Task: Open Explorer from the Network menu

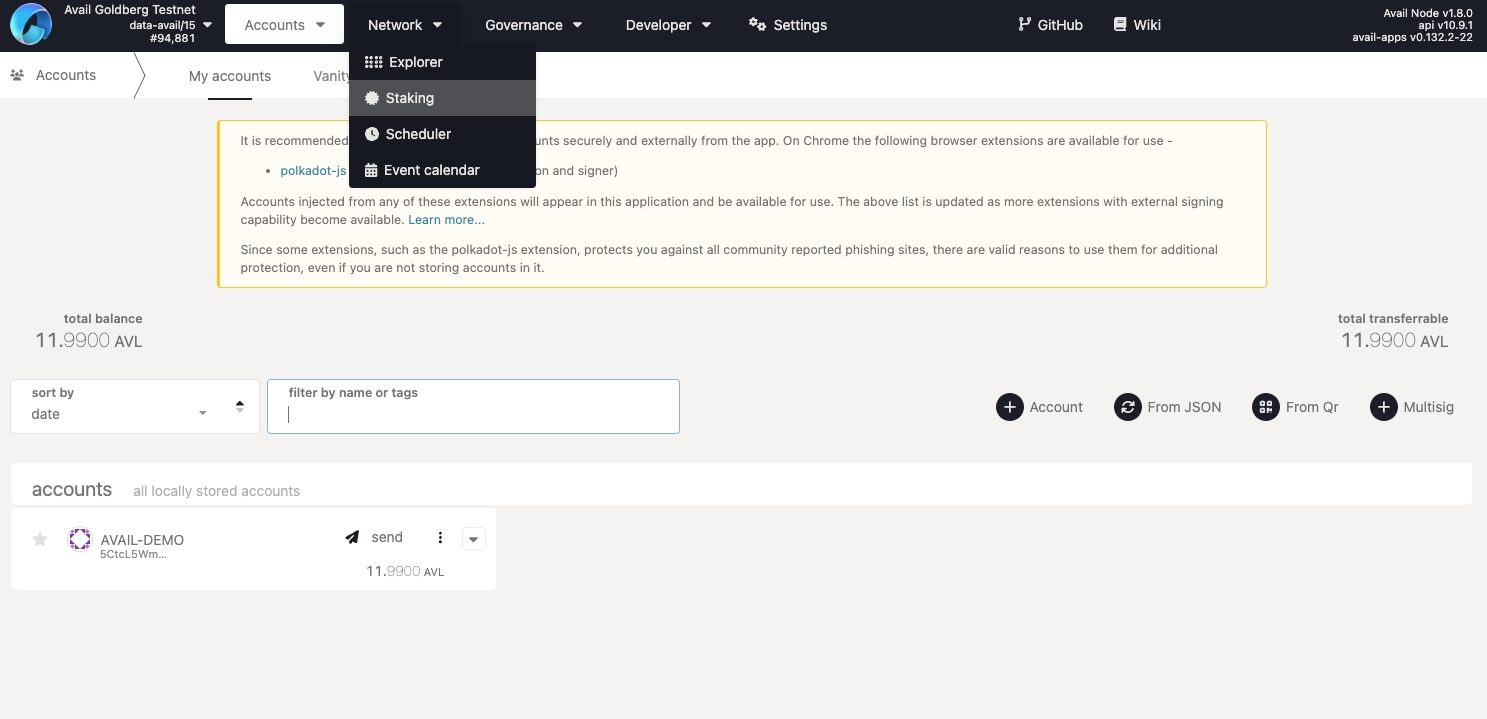Action: click(x=415, y=62)
